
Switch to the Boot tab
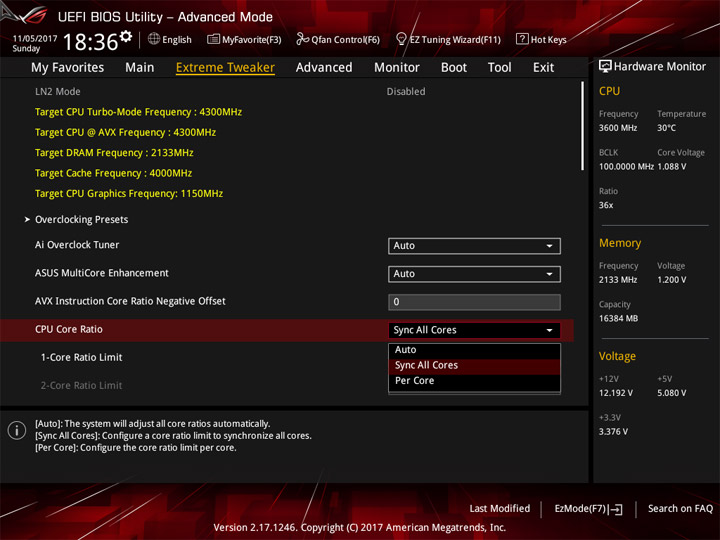pyautogui.click(x=454, y=68)
